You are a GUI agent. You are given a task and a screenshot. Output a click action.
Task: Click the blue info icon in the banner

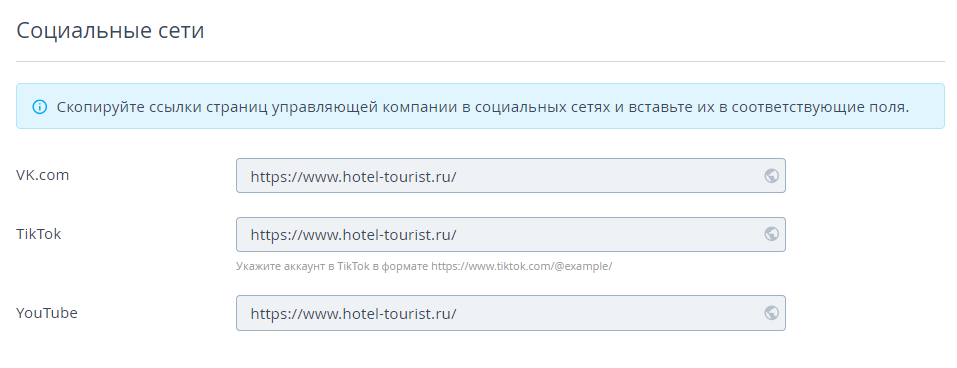40,107
